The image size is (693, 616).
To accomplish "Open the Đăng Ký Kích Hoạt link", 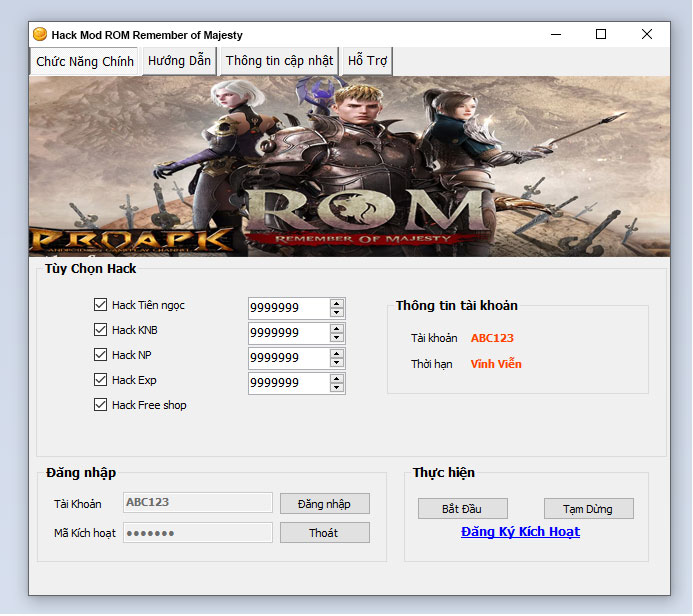I will point(520,532).
